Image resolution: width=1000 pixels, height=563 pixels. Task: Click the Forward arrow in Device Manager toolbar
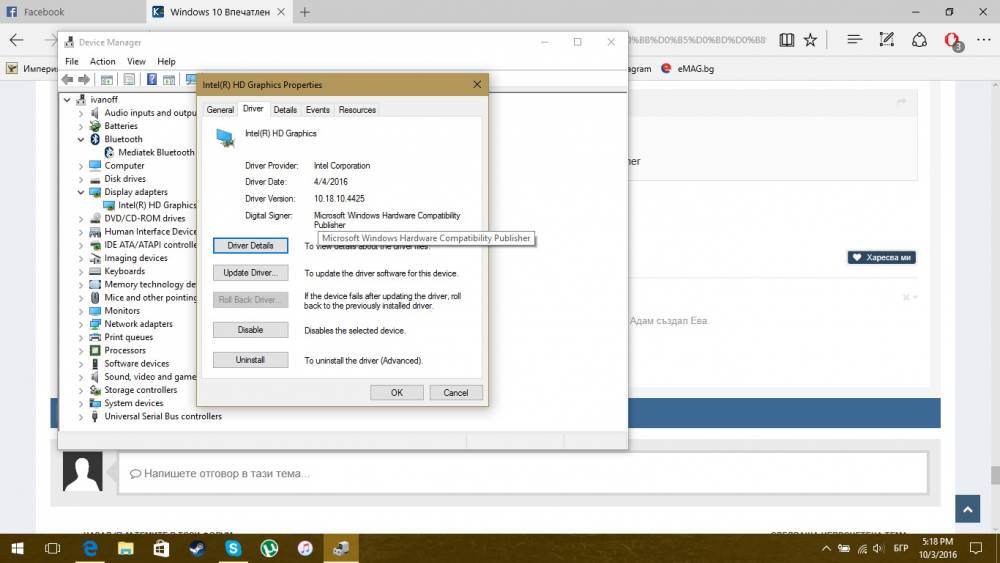(84, 80)
